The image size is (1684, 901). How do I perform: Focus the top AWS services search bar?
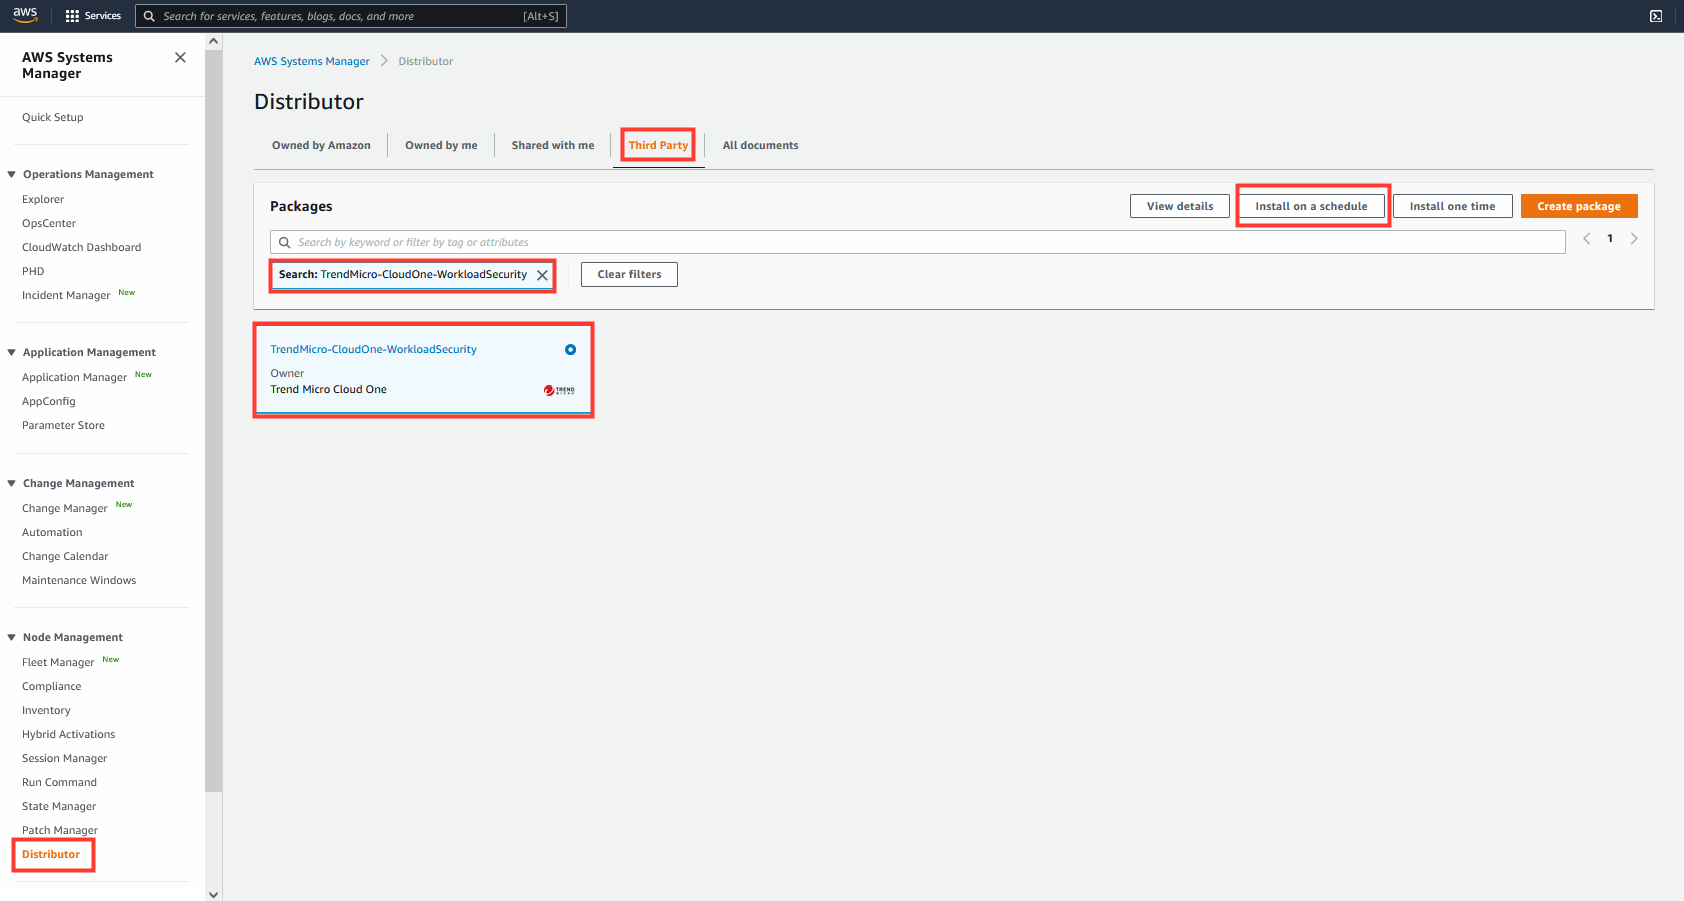351,16
